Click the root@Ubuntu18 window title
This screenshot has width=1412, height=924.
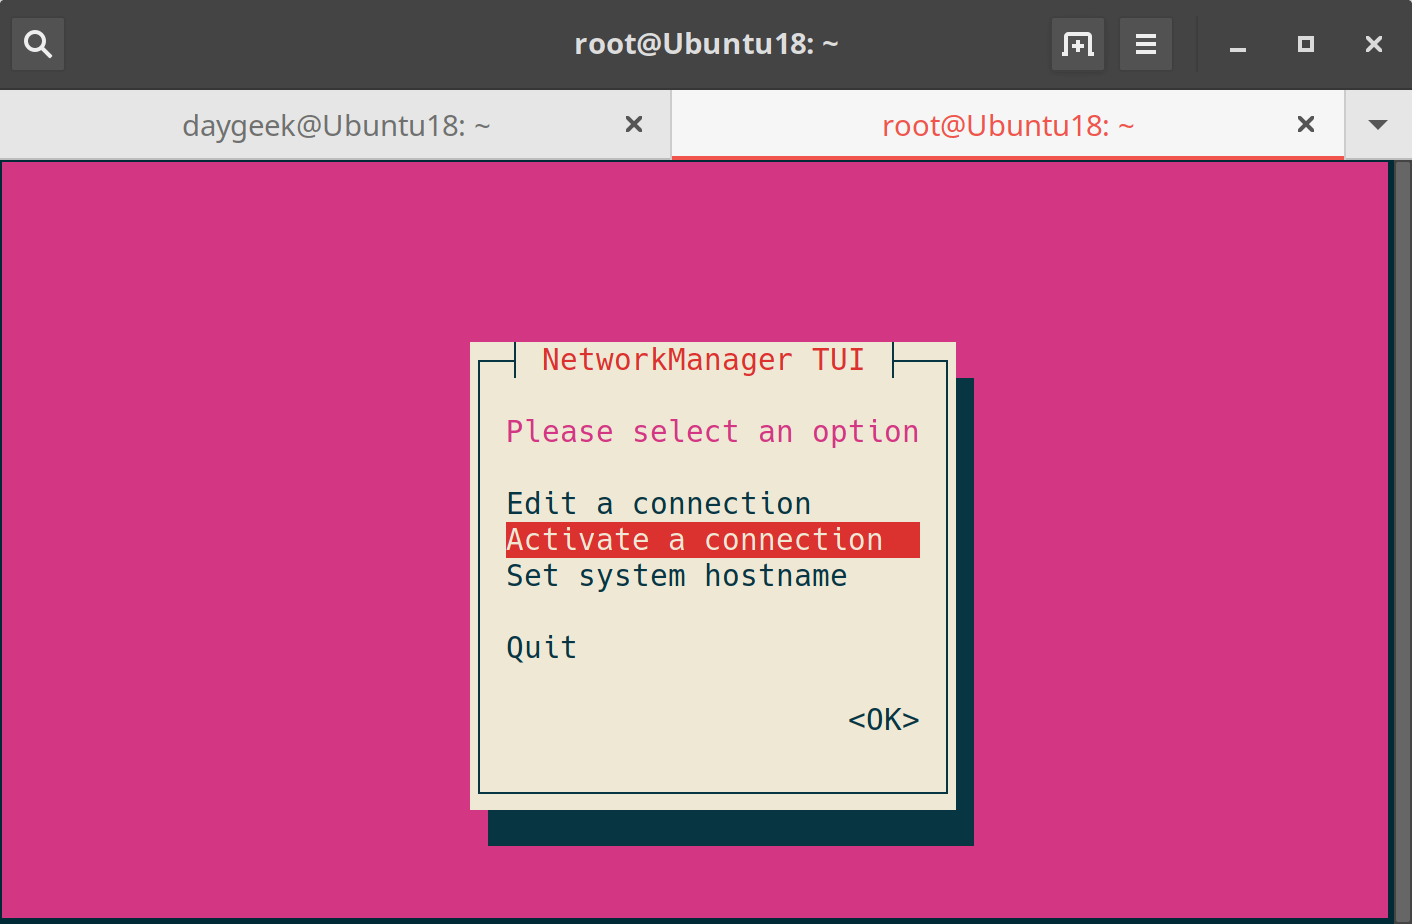707,44
